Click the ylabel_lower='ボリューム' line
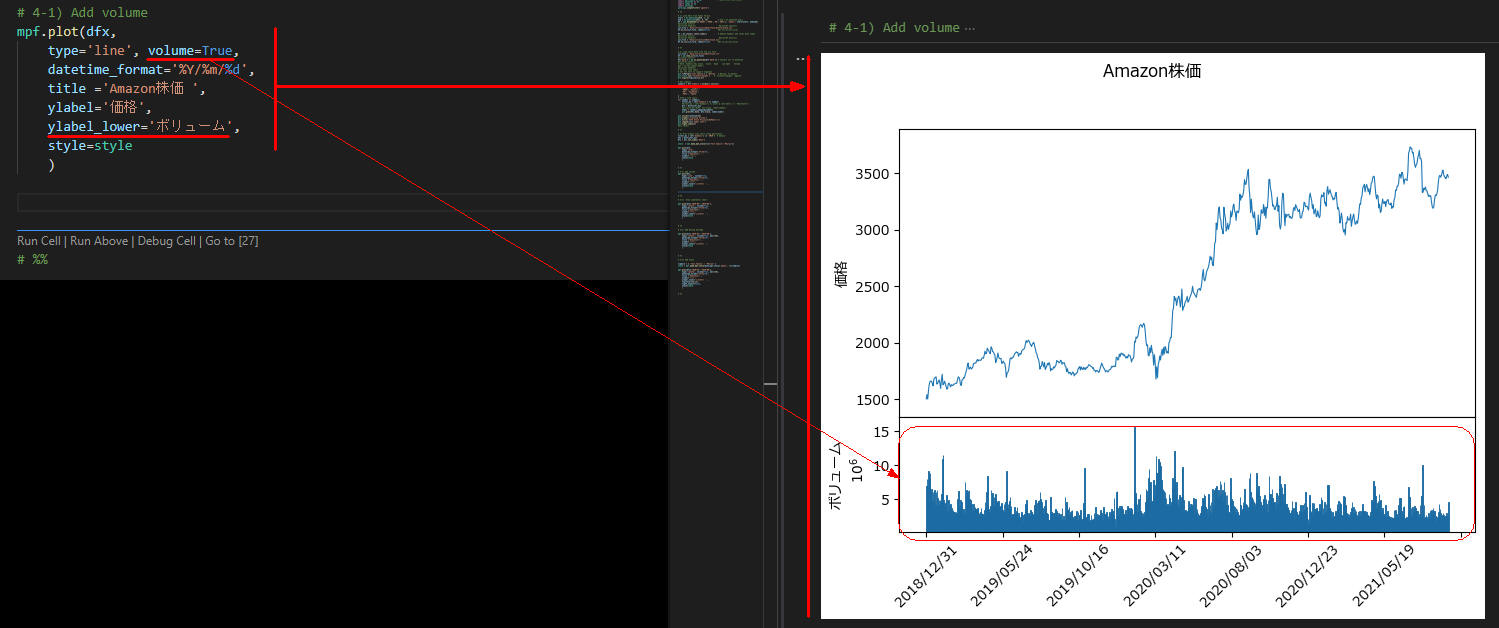Screen dimensions: 1499x628 [144, 127]
